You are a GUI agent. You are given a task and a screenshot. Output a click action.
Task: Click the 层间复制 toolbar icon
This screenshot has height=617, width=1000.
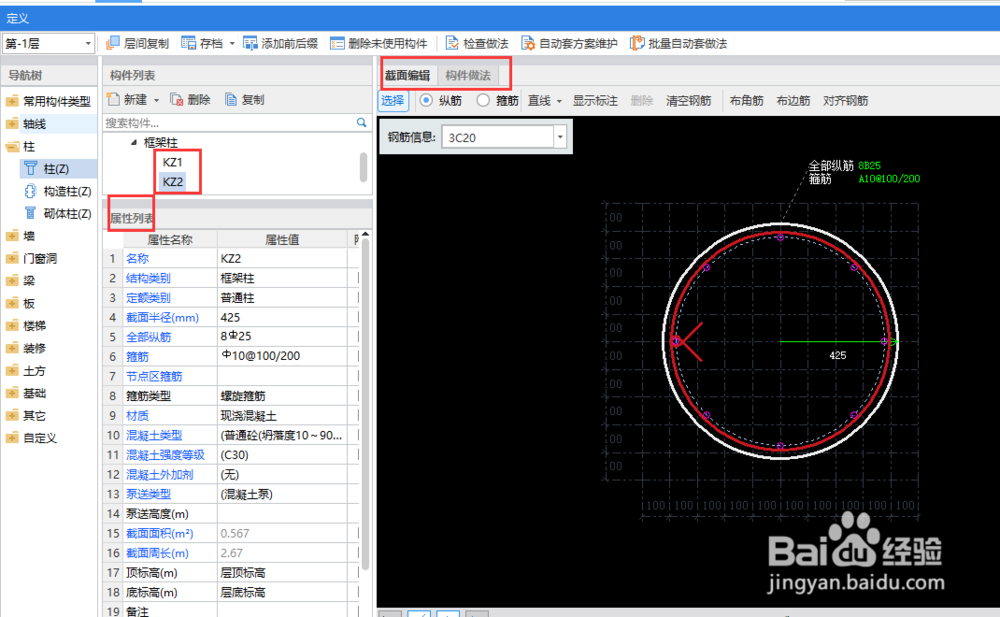(x=113, y=43)
